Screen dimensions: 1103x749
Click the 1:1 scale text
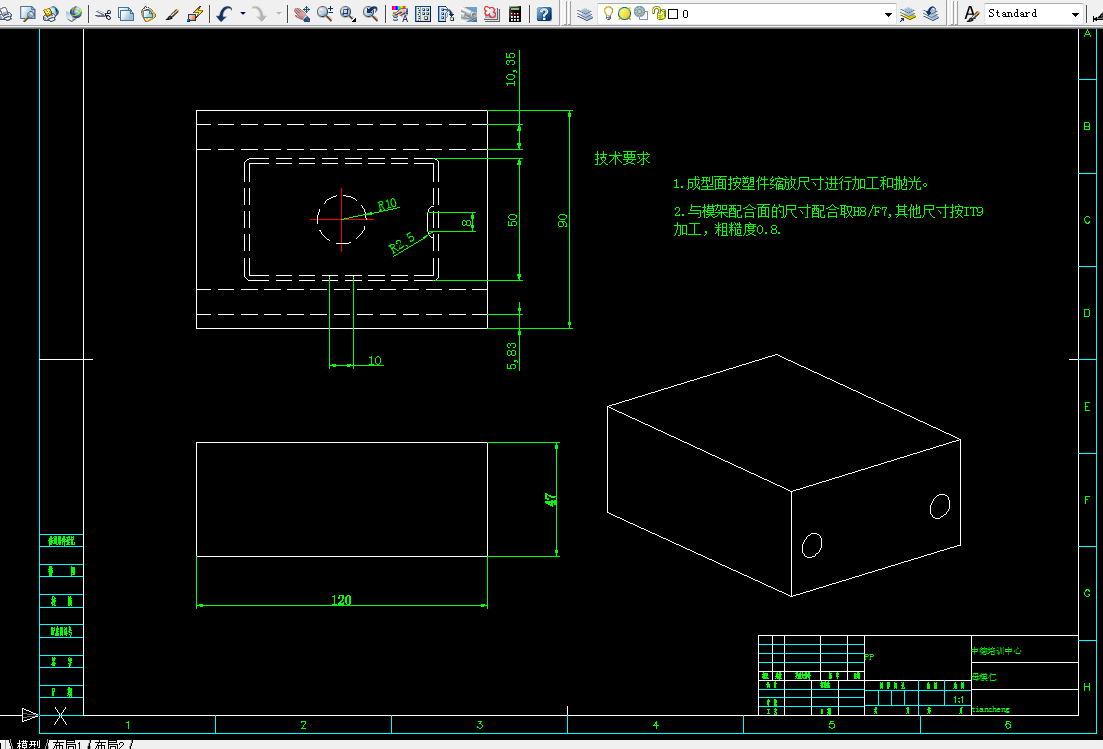[959, 700]
